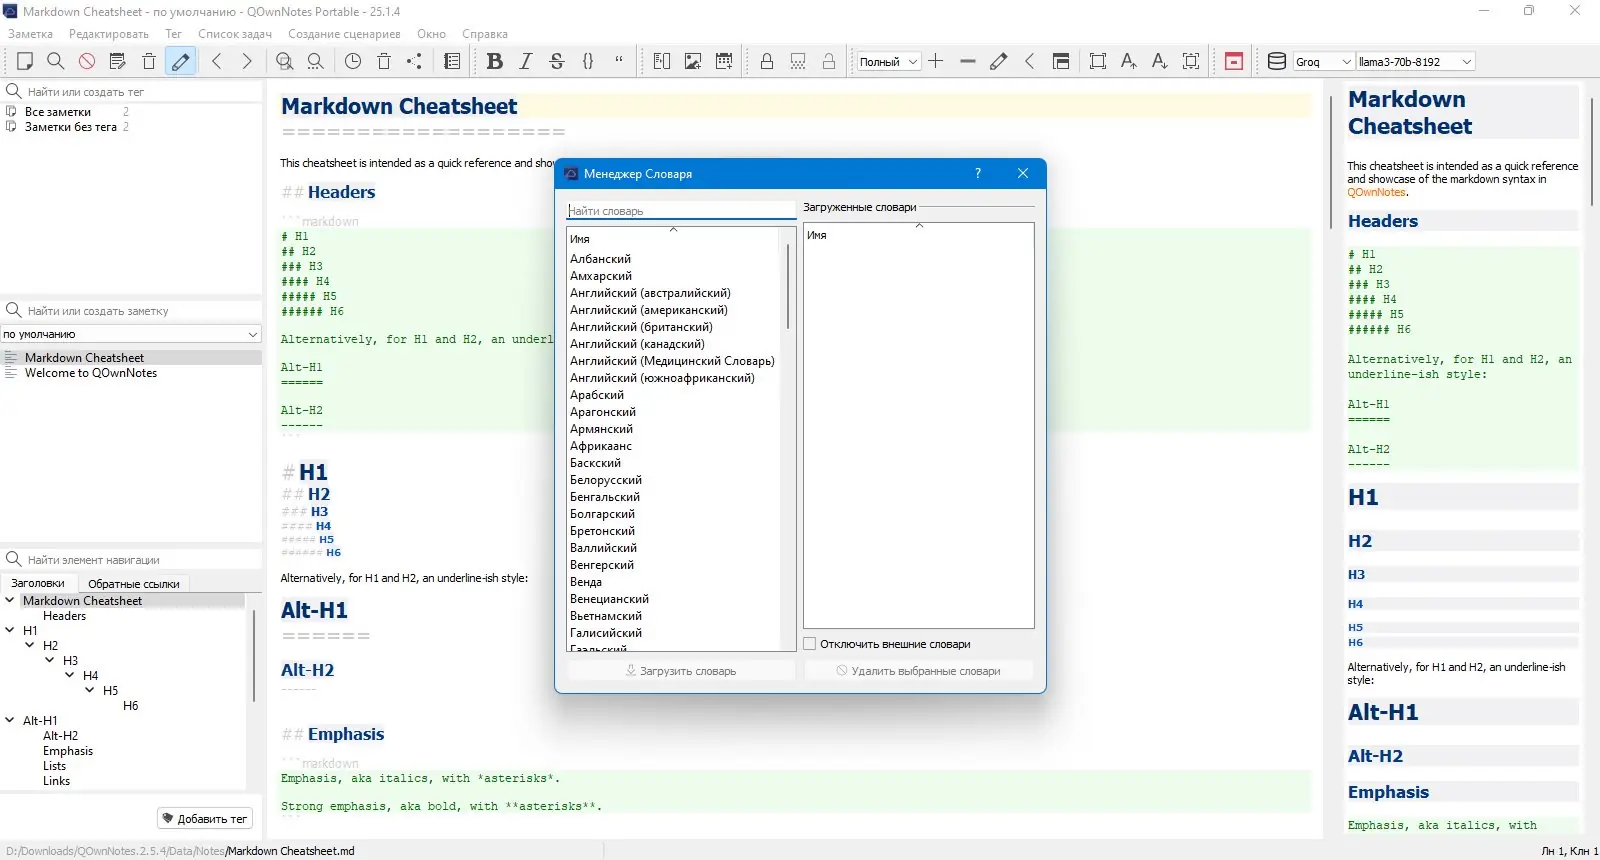1600x860 pixels.
Task: Click the Bold formatting icon
Action: coord(494,61)
